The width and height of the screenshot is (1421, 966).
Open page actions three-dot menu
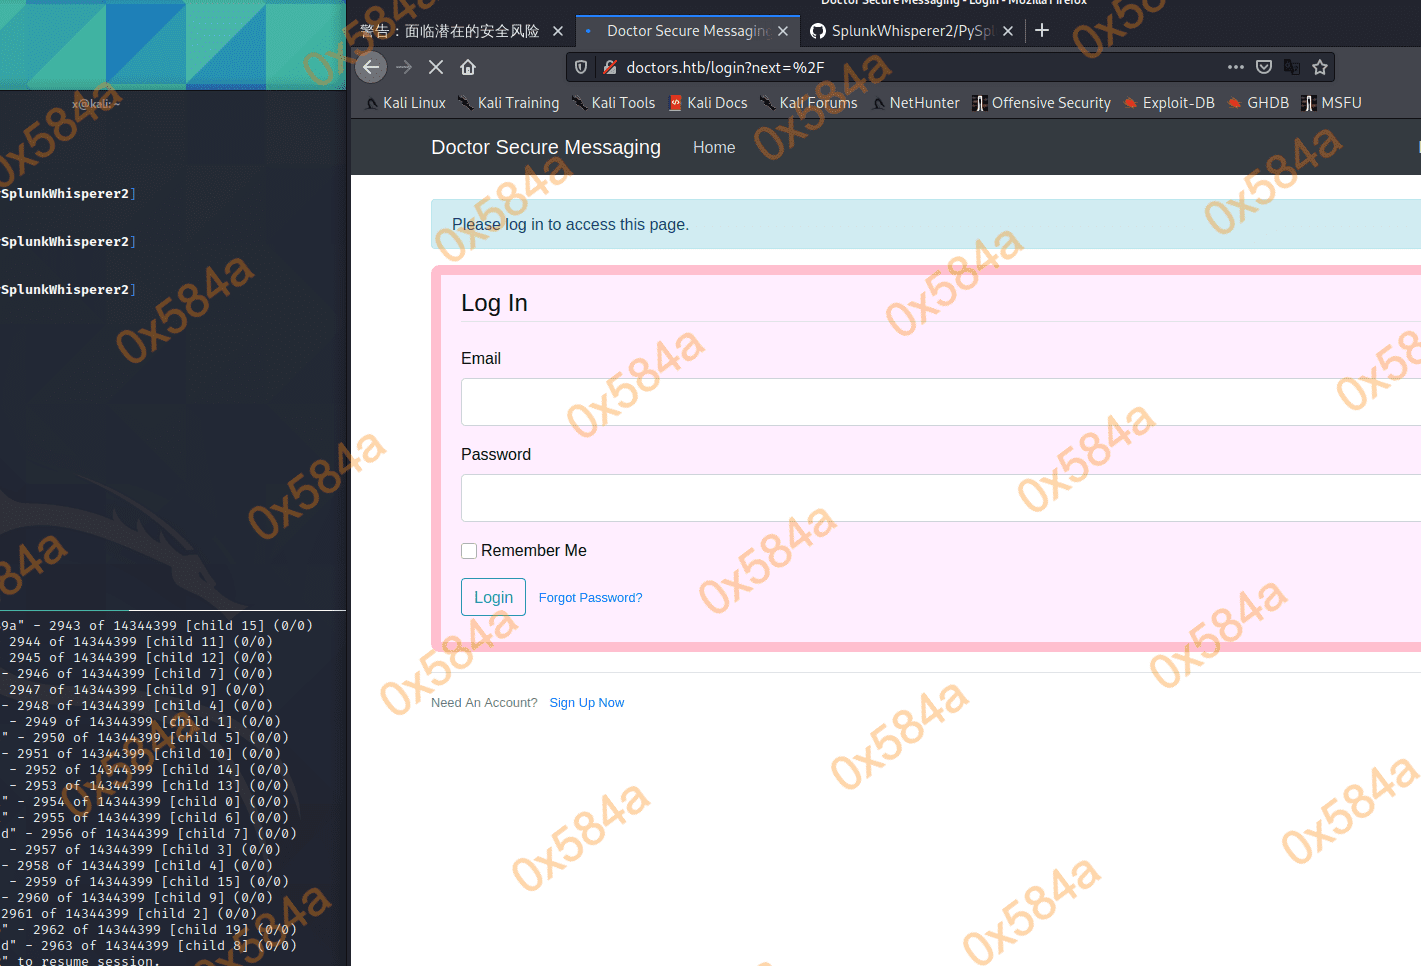point(1236,67)
